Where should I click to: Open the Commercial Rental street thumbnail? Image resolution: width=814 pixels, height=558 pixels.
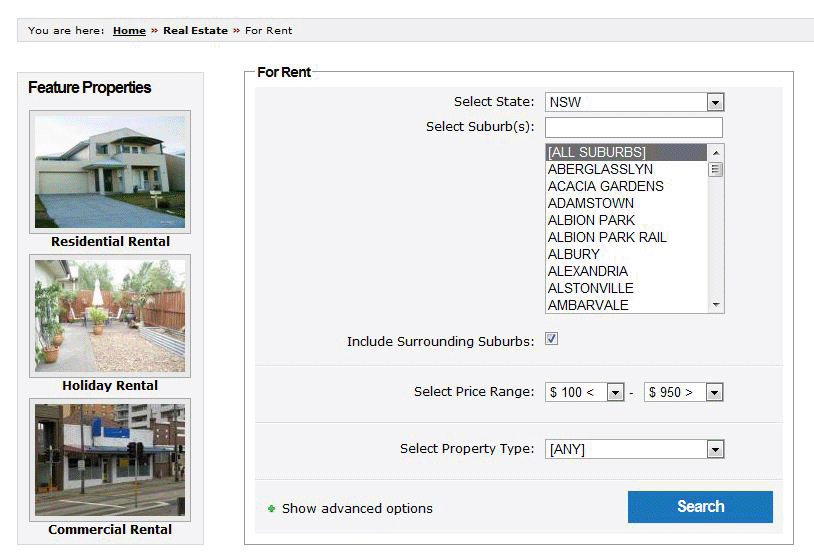click(x=110, y=459)
